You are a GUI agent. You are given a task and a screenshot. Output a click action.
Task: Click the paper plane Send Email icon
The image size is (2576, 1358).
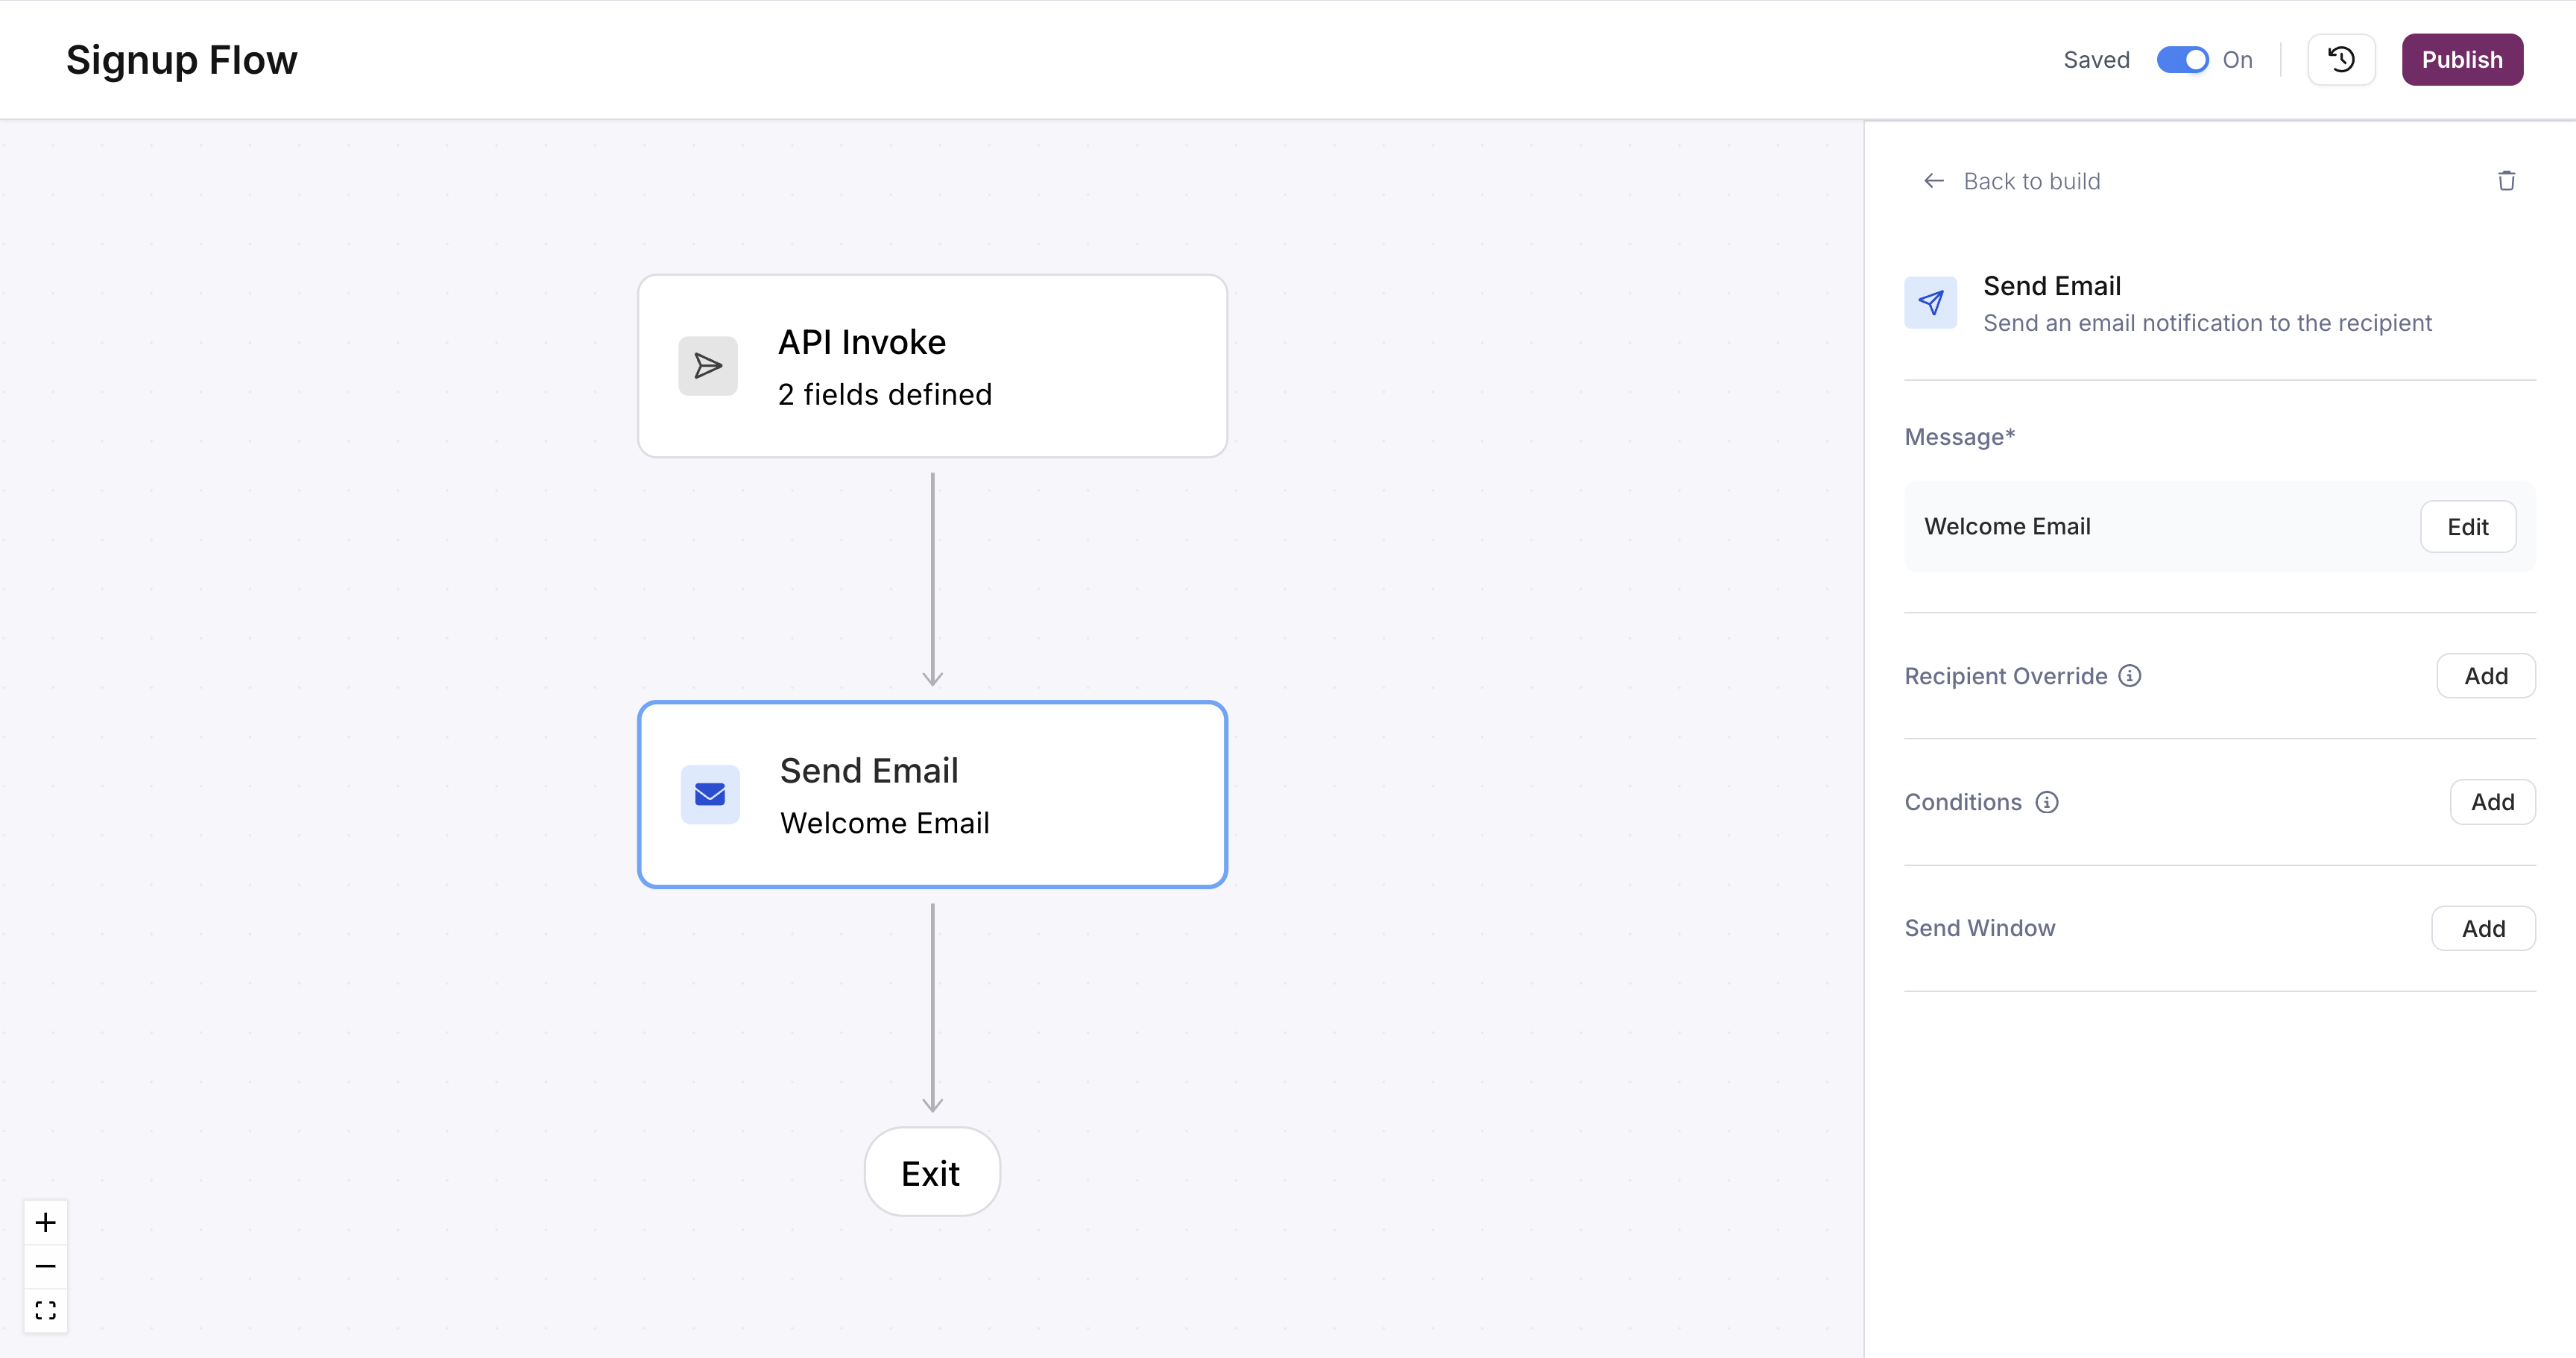[1930, 303]
